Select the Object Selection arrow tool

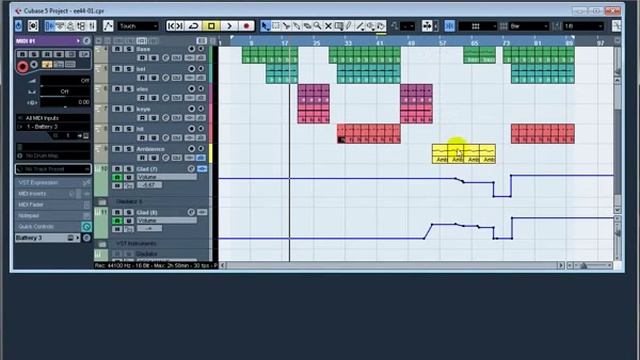[266, 26]
